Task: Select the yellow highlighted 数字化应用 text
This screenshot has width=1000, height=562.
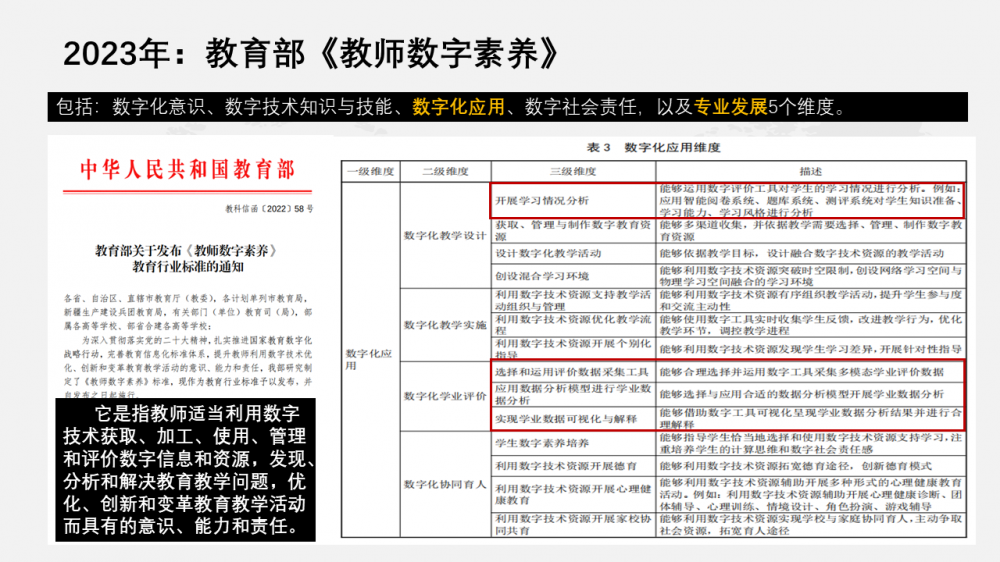Action: 458,107
